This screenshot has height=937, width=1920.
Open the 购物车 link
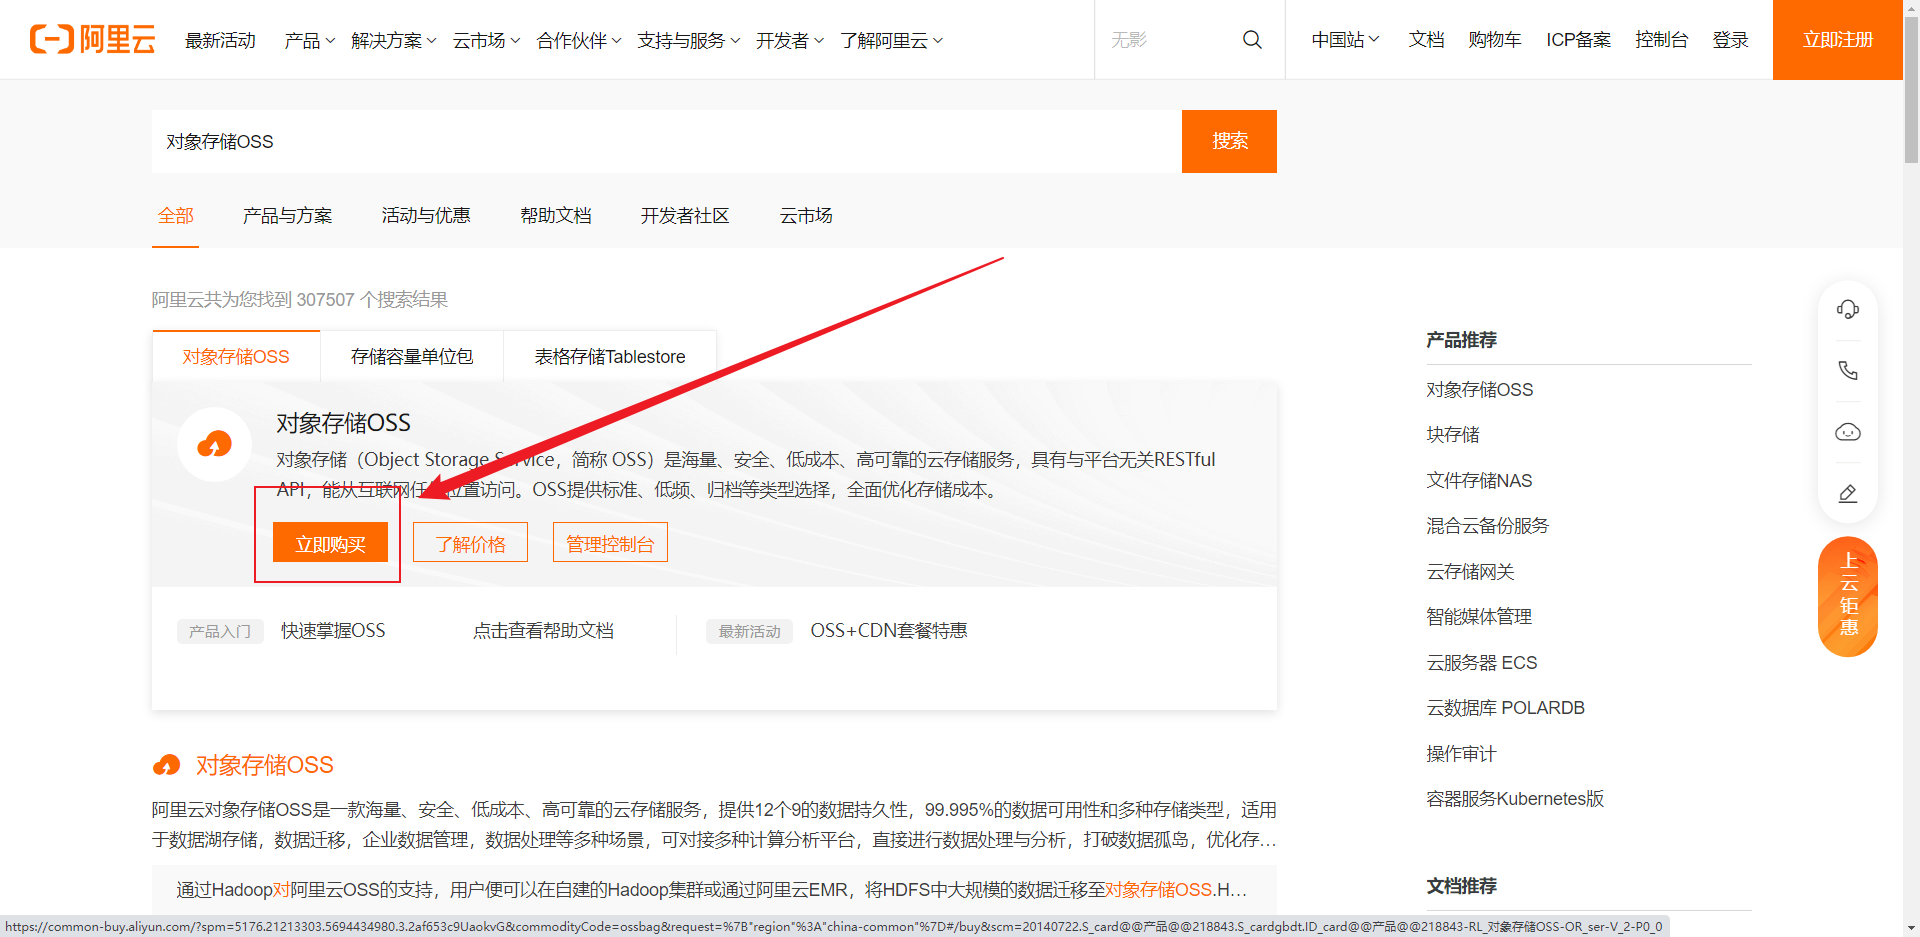click(x=1495, y=40)
